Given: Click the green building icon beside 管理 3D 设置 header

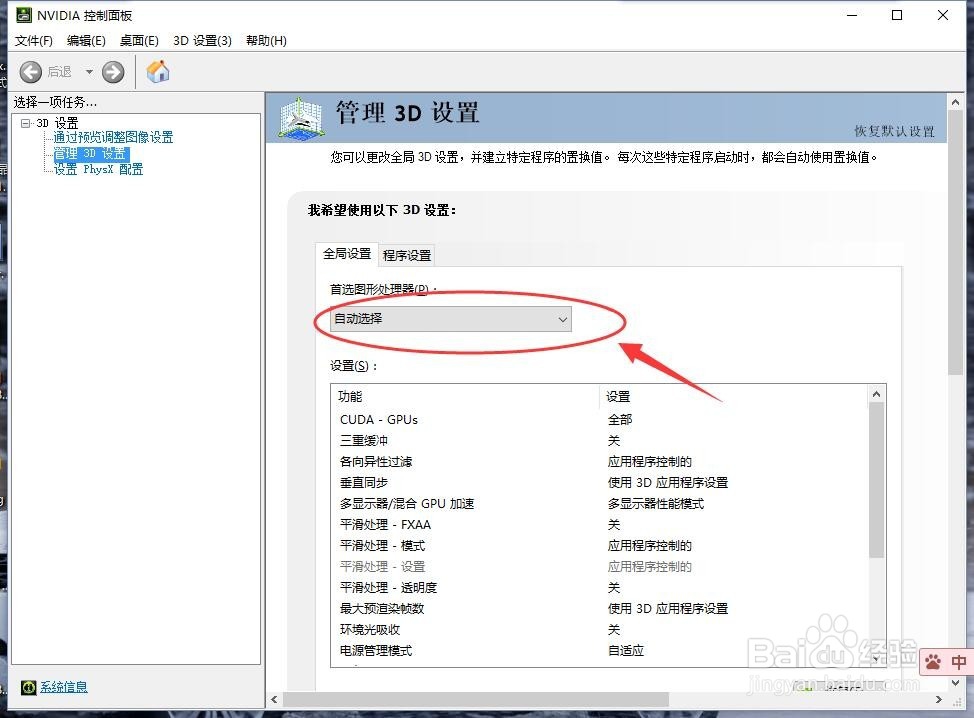Looking at the screenshot, I should pyautogui.click(x=298, y=118).
